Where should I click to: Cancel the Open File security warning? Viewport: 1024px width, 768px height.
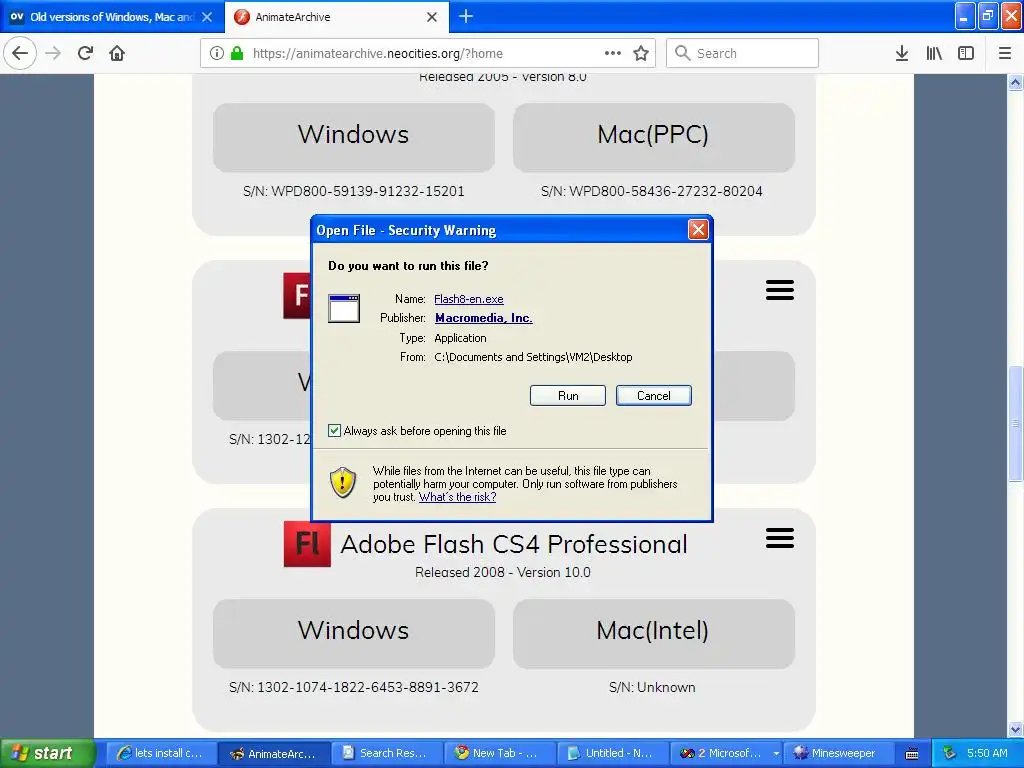[653, 396]
